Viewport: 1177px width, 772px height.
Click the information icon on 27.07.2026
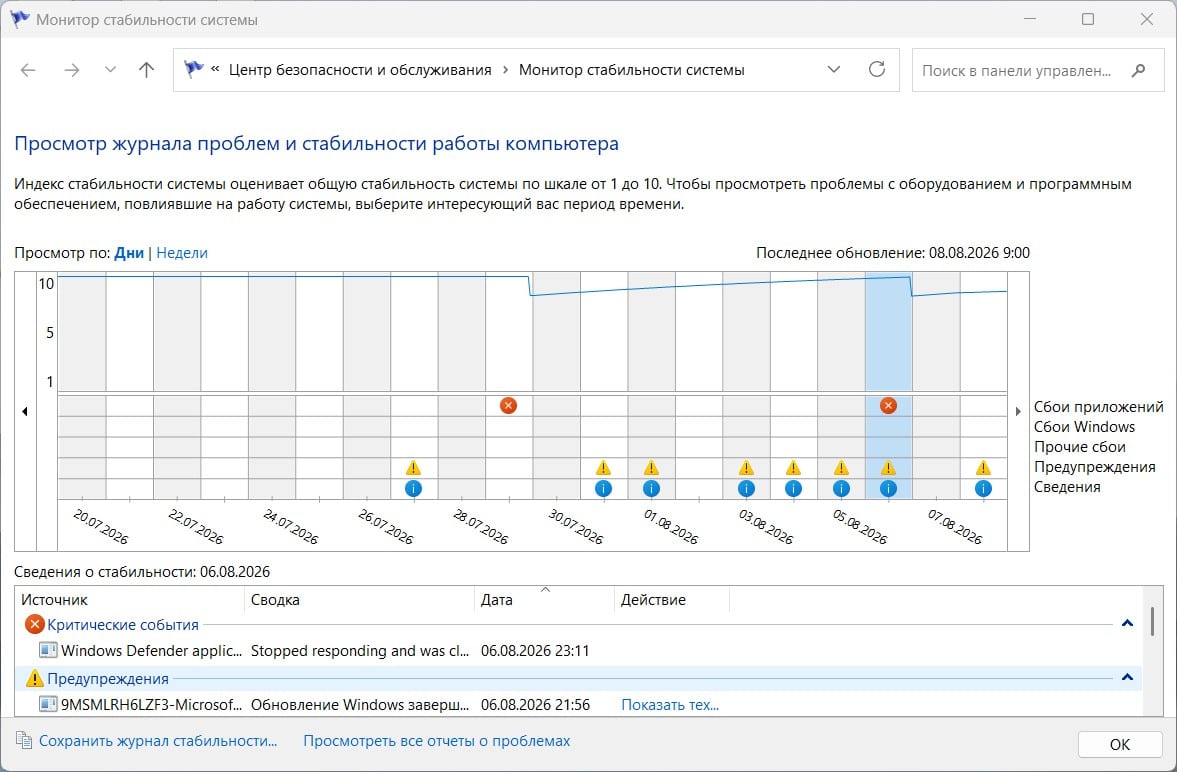pyautogui.click(x=413, y=489)
